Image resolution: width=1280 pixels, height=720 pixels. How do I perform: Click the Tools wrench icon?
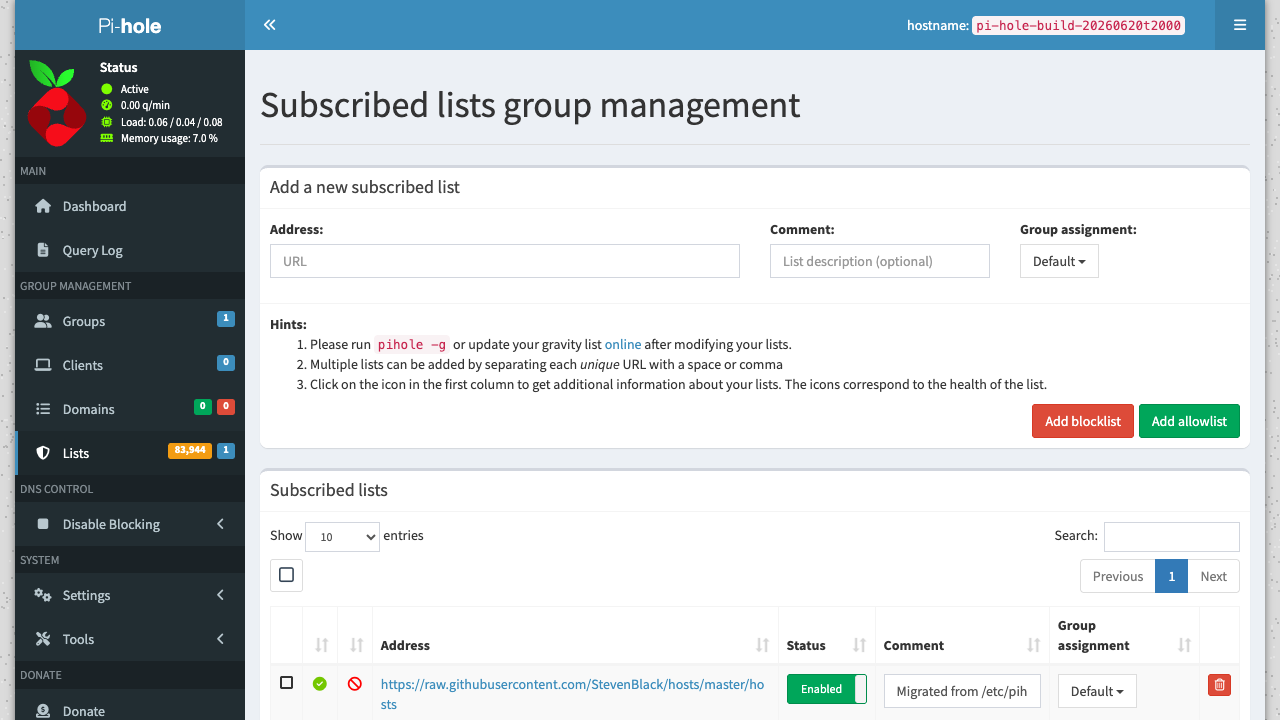43,639
